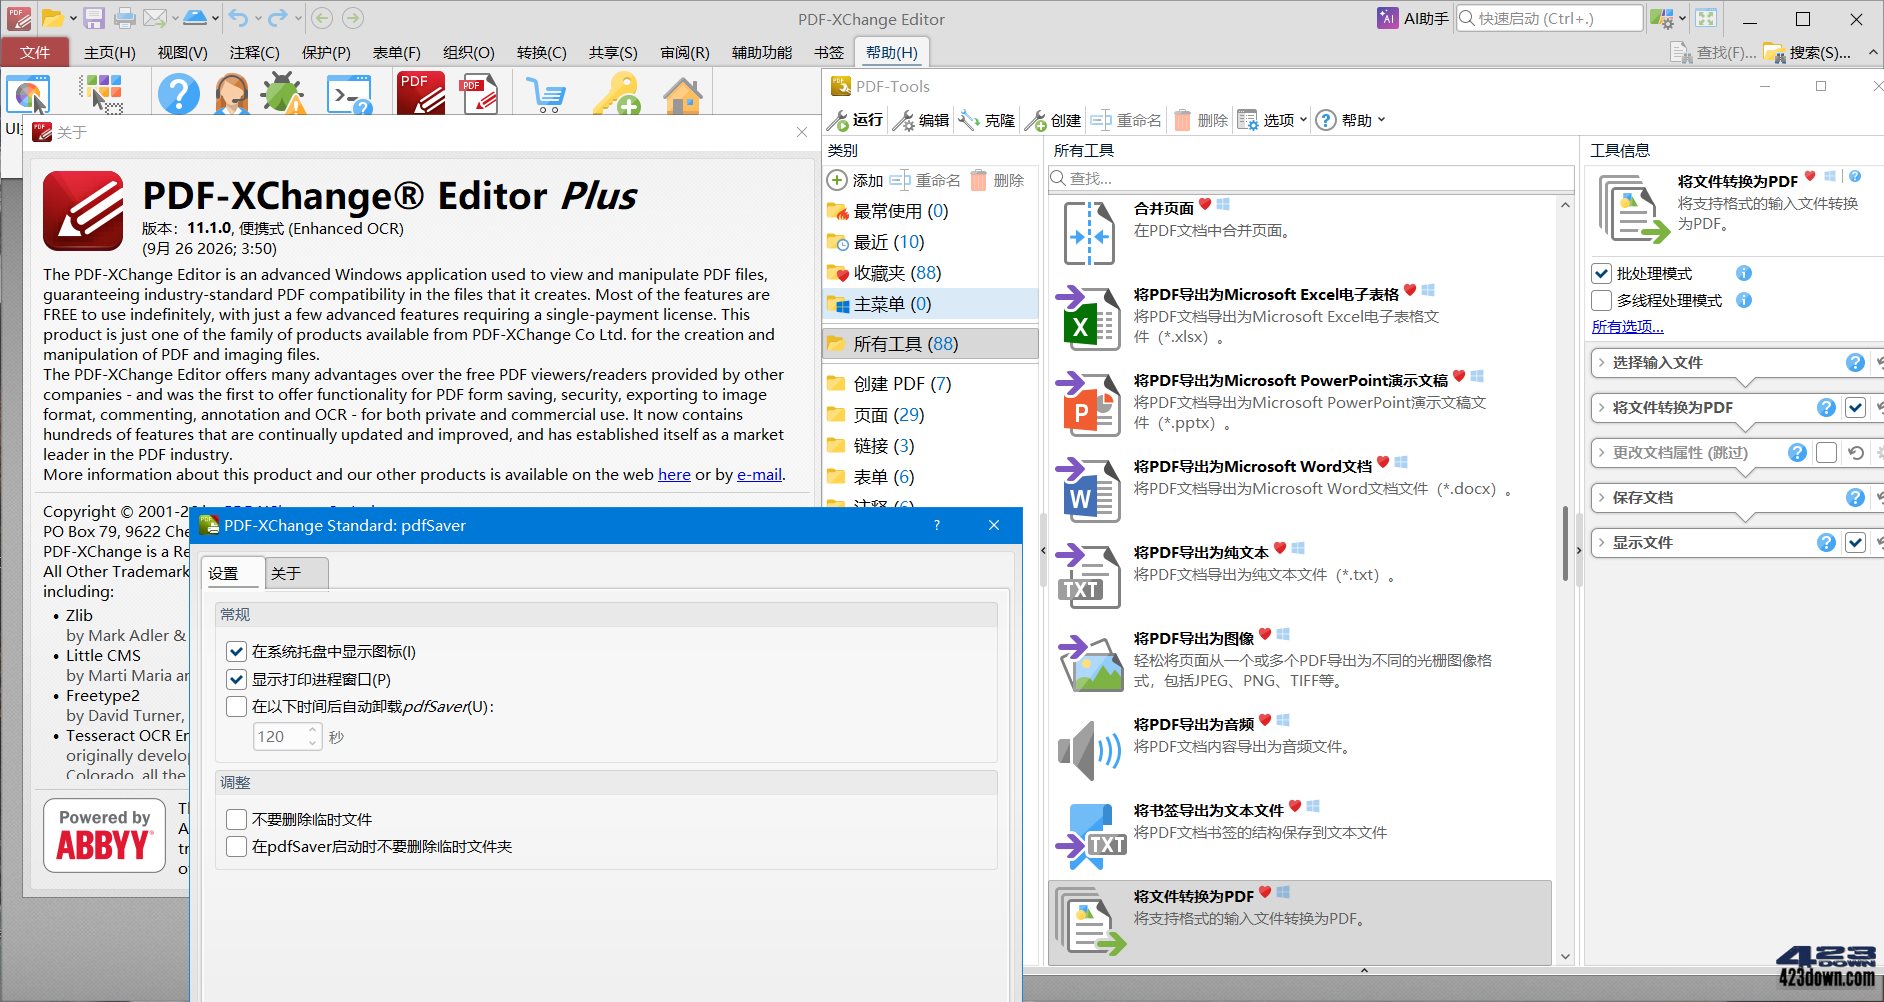Click info icon beside 多线程处理模式

(1744, 300)
